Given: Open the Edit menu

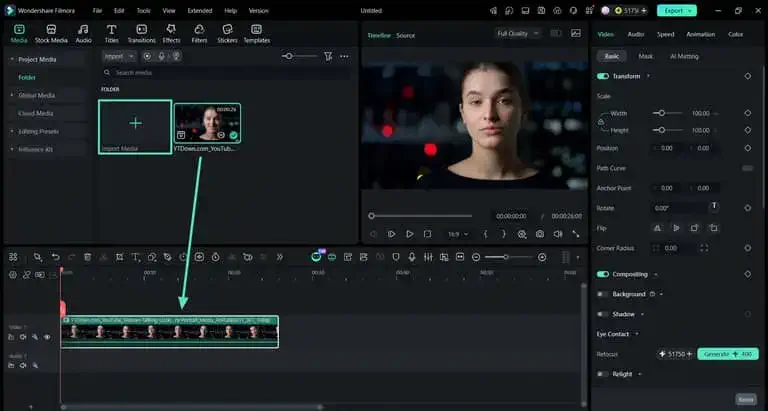Looking at the screenshot, I should click(119, 10).
